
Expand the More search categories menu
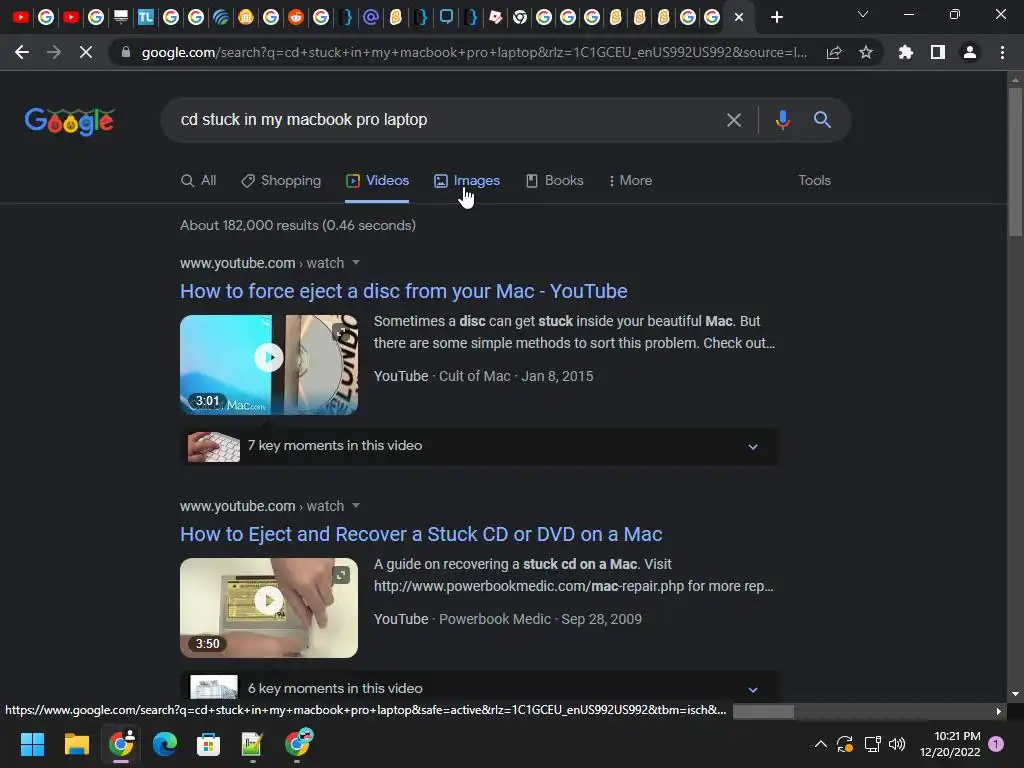click(x=630, y=181)
